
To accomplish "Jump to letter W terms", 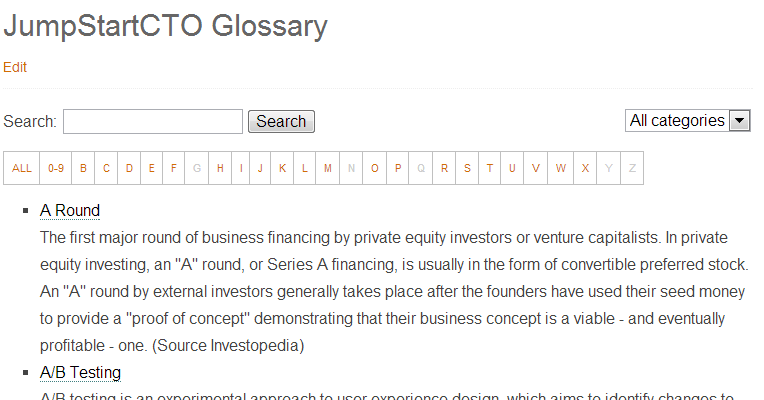I will point(561,168).
